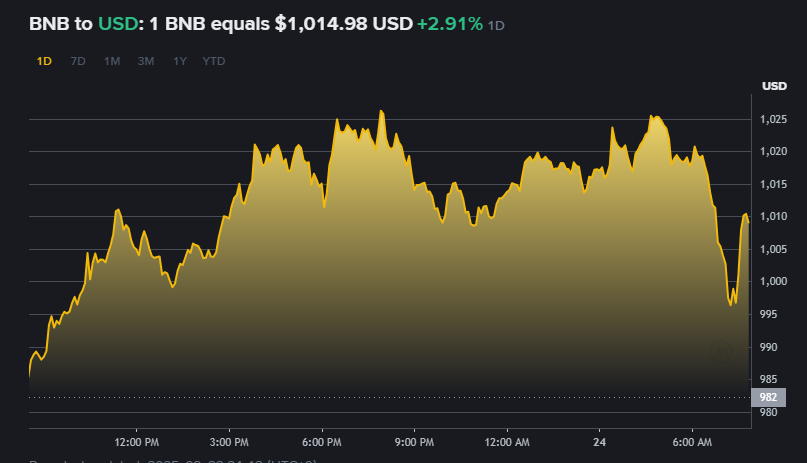Click the 982 price tag on axis
The image size is (807, 463).
[x=768, y=397]
